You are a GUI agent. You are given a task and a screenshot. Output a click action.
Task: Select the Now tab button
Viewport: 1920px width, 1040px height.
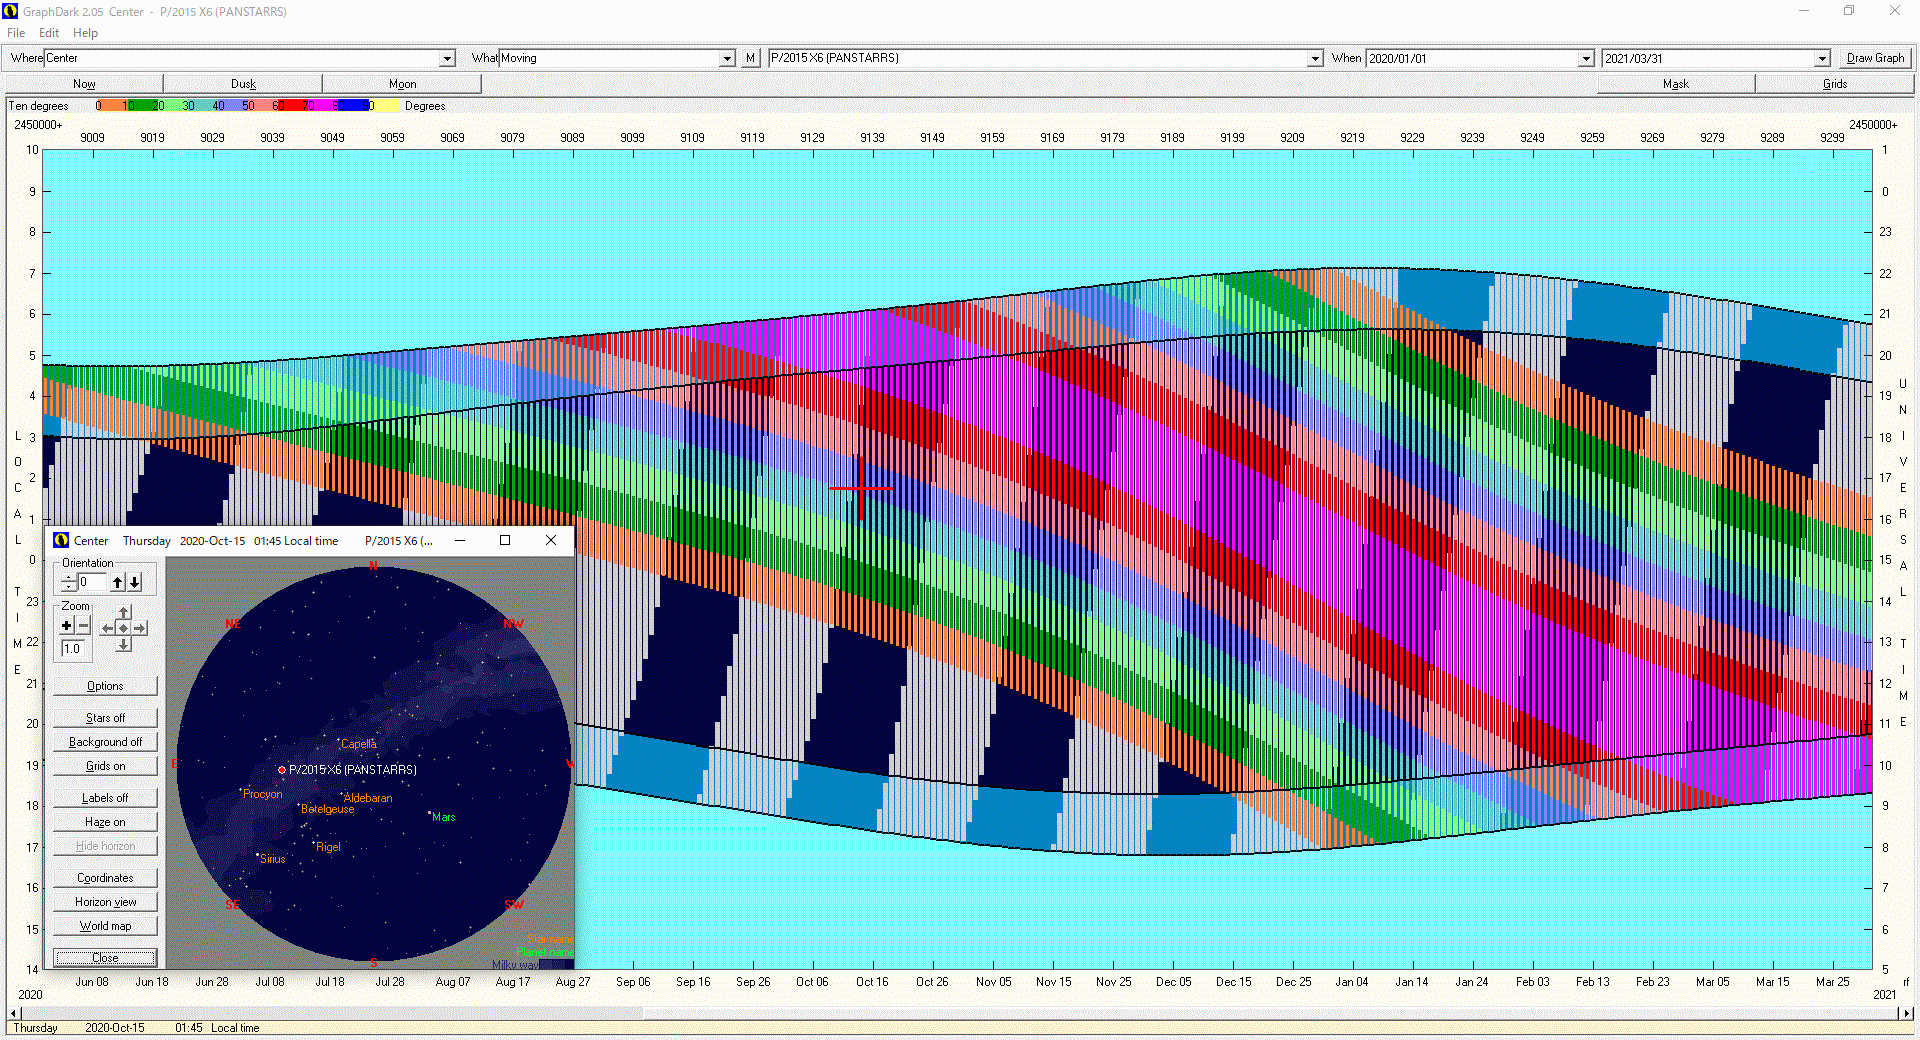(84, 84)
